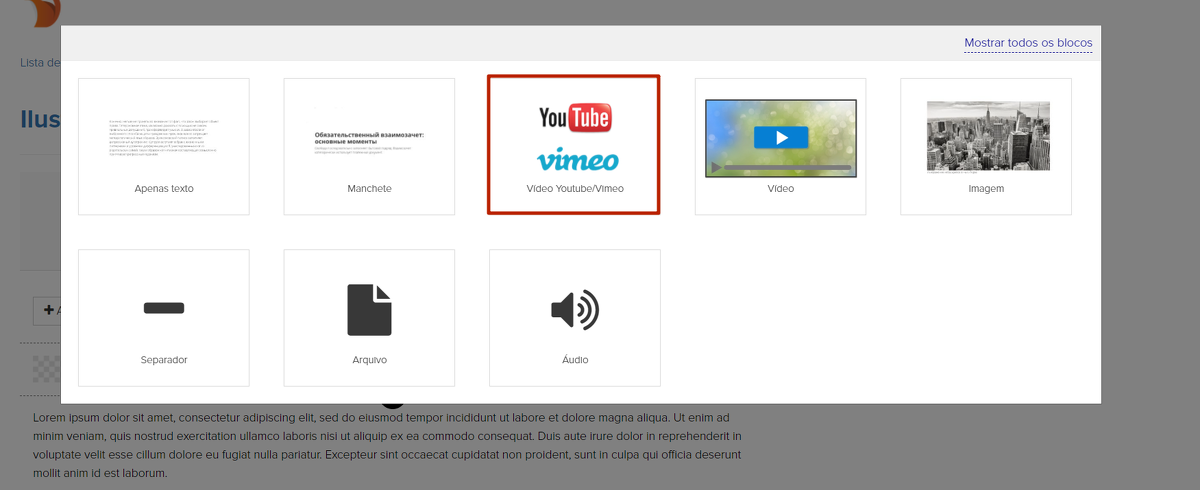Click the Mostrar todos os blocos link
1200x490 pixels.
click(x=1028, y=43)
